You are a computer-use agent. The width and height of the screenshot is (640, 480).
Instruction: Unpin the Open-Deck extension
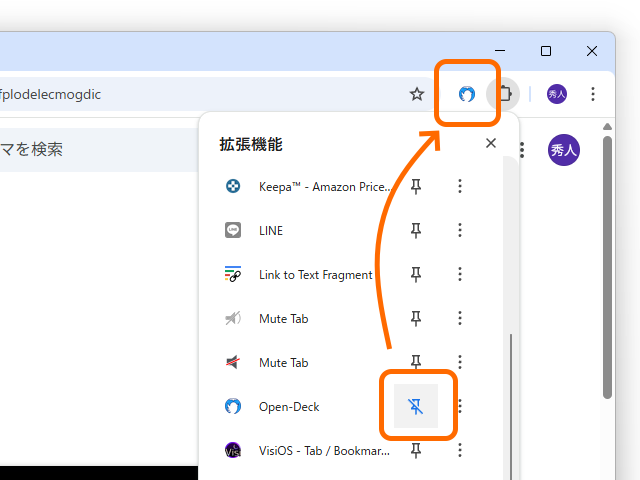pos(416,406)
